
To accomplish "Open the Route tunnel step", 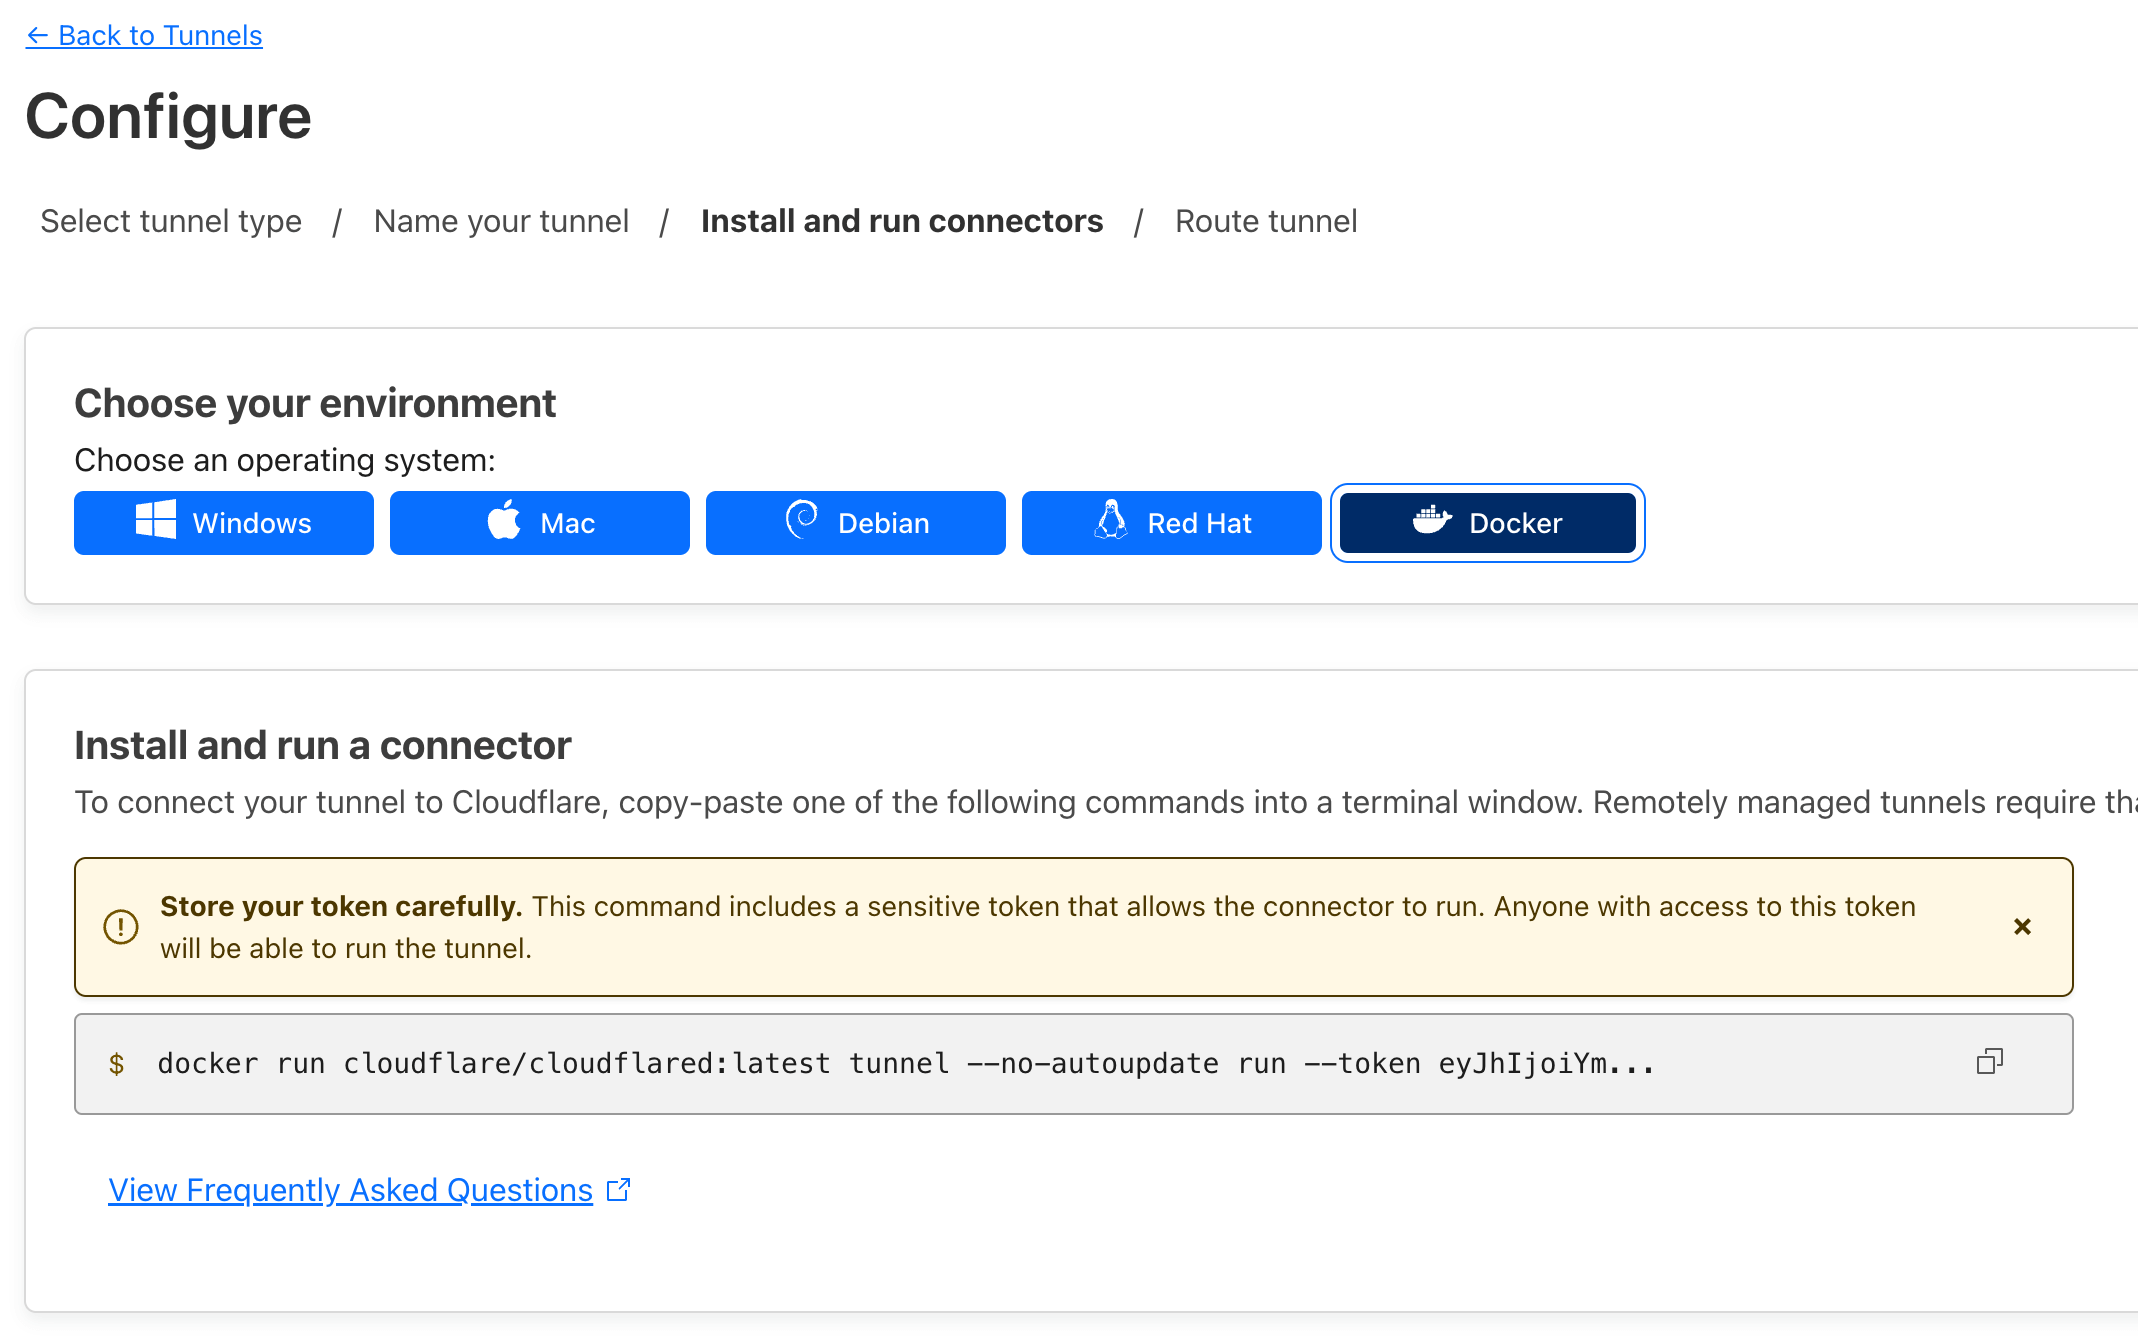I will point(1266,221).
